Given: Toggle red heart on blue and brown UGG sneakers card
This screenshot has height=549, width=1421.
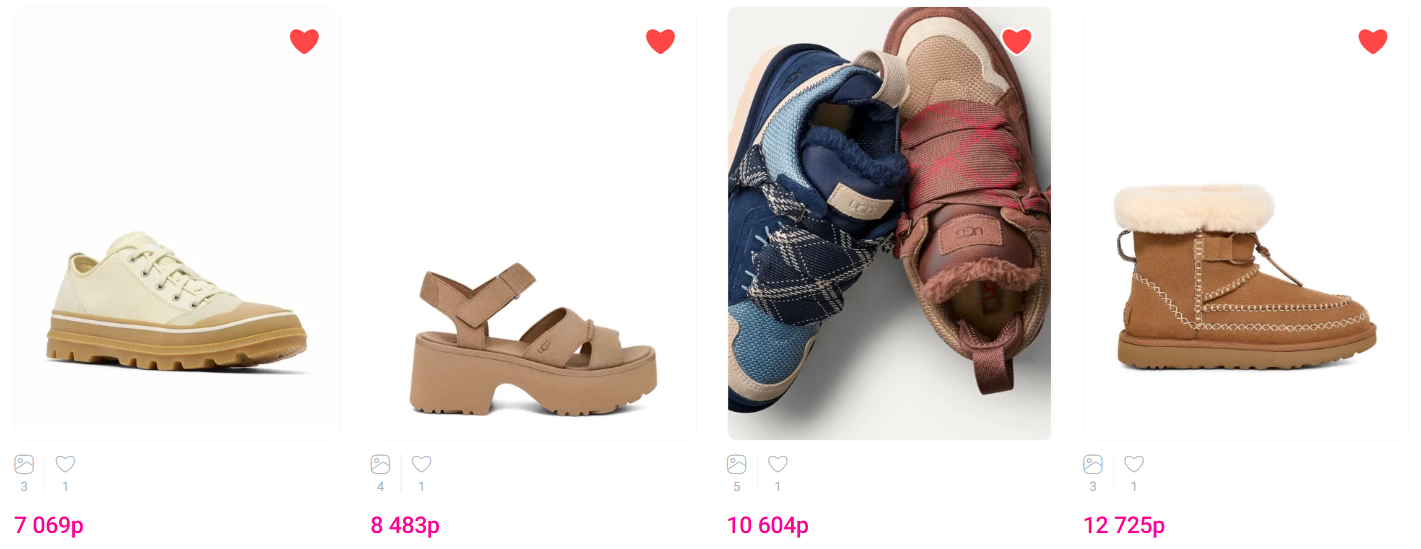Looking at the screenshot, I should 1016,41.
